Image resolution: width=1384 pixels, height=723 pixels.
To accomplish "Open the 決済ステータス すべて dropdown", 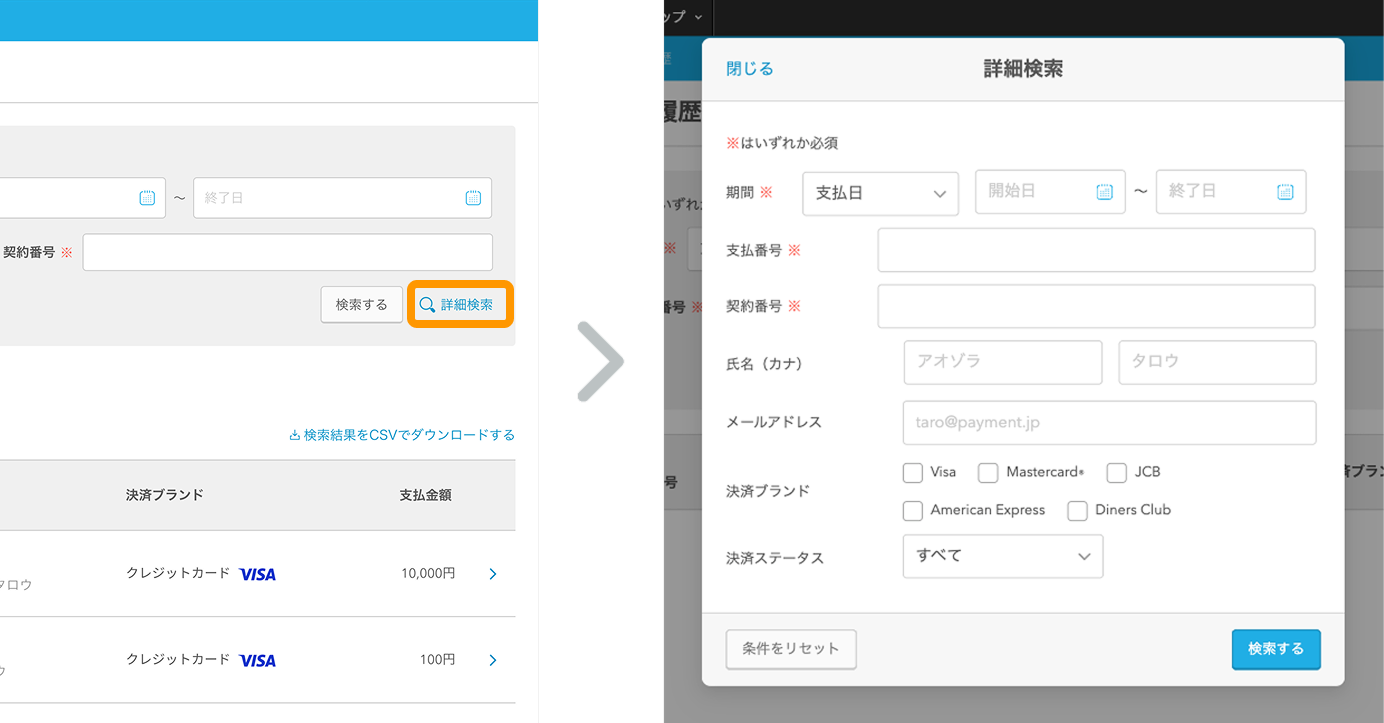I will [1001, 556].
